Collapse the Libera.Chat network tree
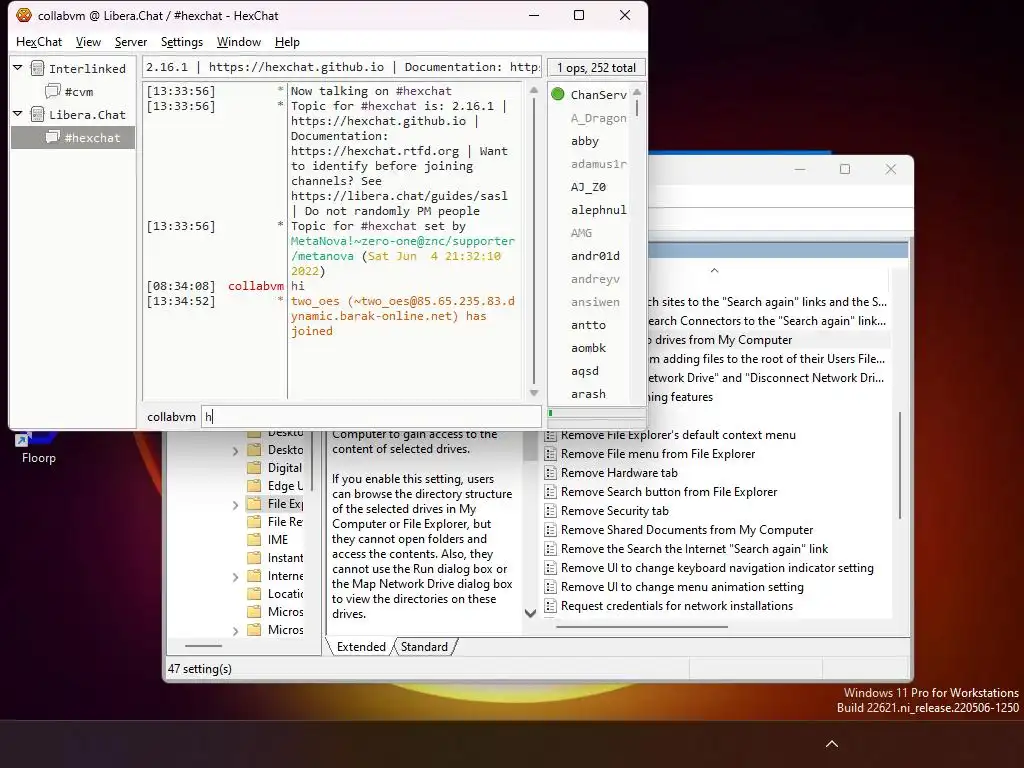Image resolution: width=1024 pixels, height=768 pixels. click(18, 114)
